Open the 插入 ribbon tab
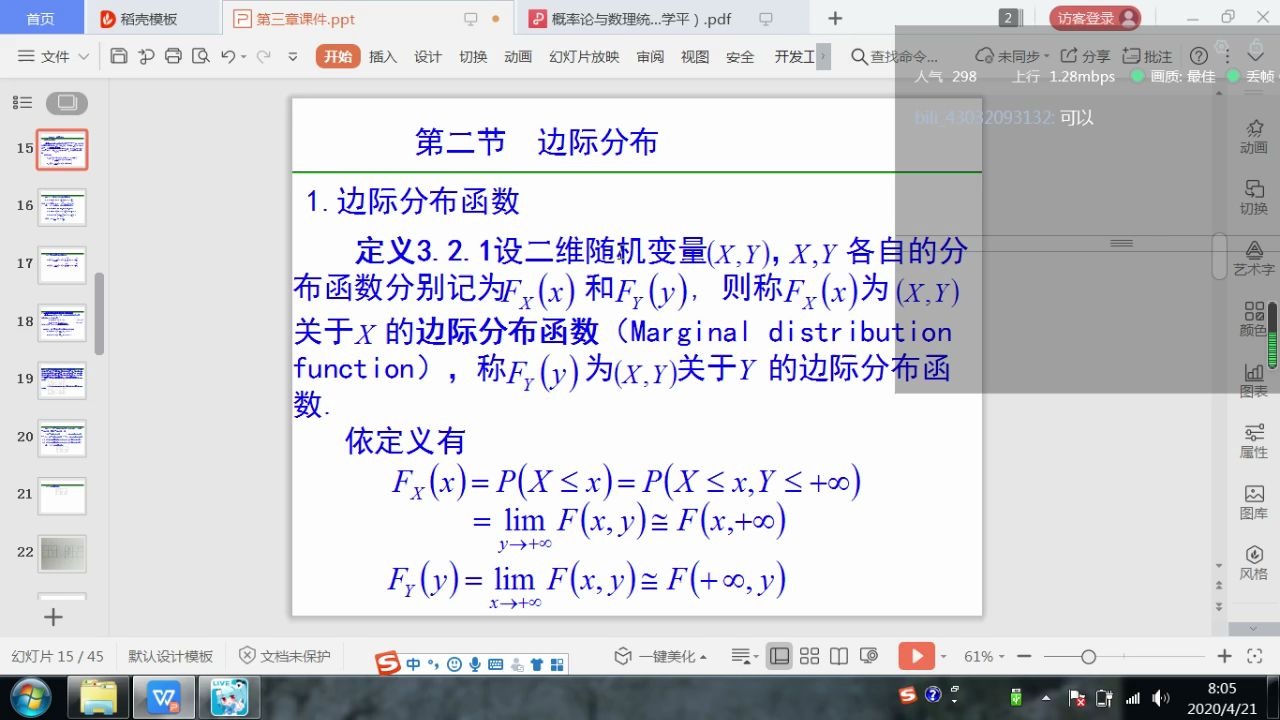 (x=383, y=57)
